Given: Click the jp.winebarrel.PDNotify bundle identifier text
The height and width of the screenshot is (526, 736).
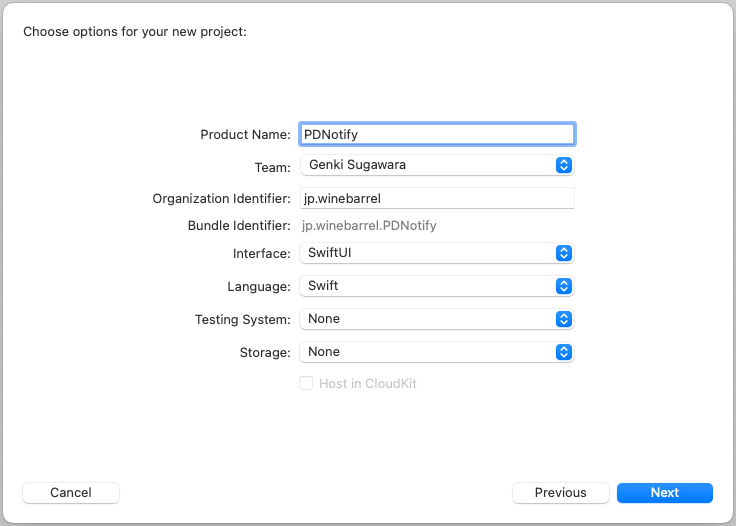Looking at the screenshot, I should [369, 225].
